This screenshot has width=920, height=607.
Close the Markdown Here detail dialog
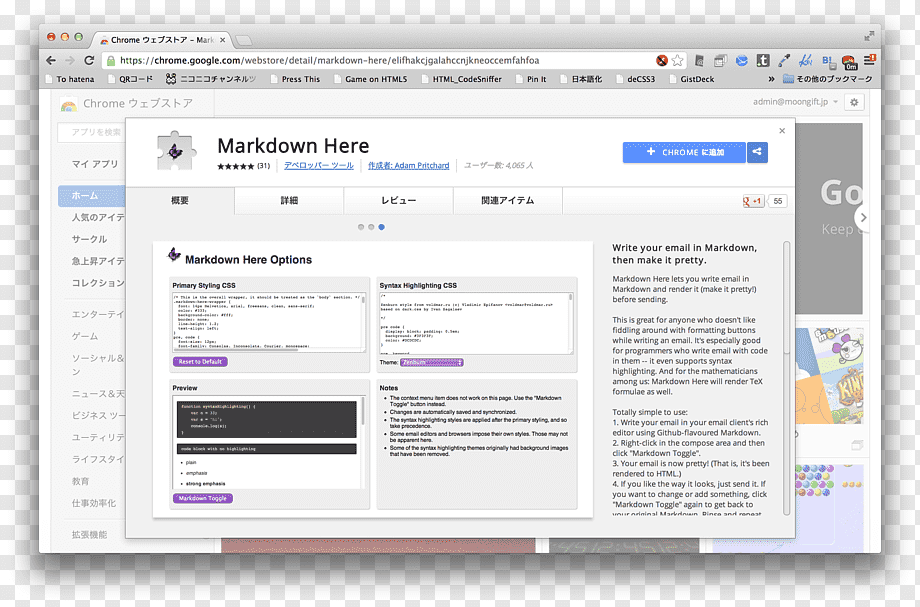(x=782, y=131)
